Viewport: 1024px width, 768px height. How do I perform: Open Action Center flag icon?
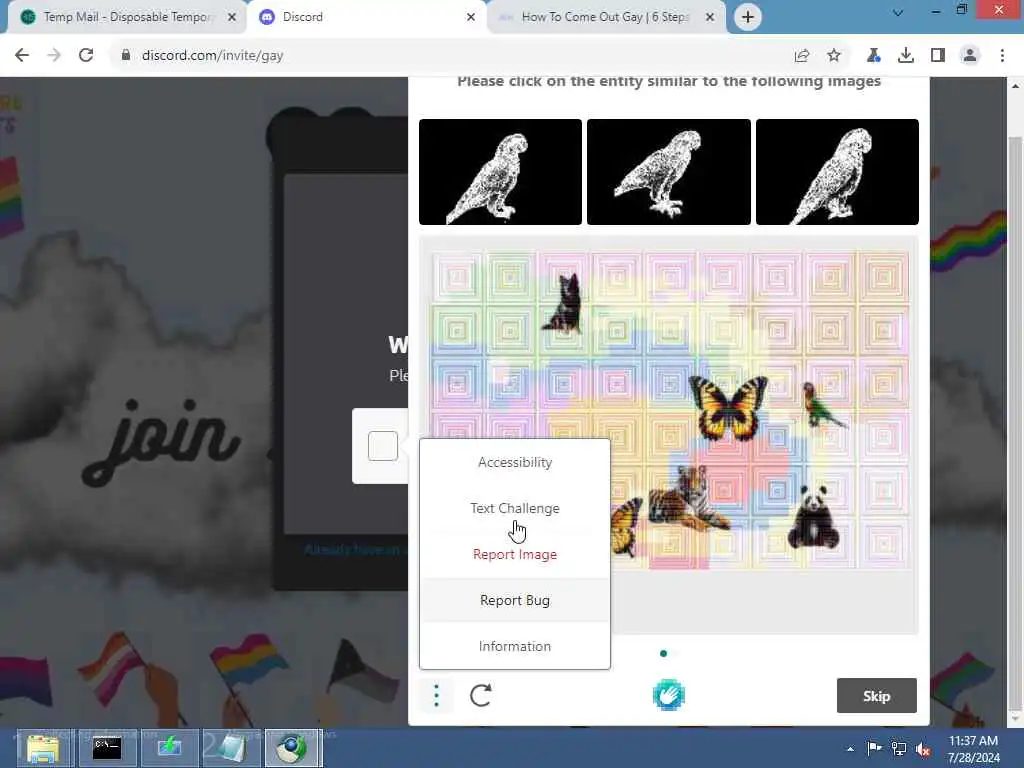click(874, 749)
